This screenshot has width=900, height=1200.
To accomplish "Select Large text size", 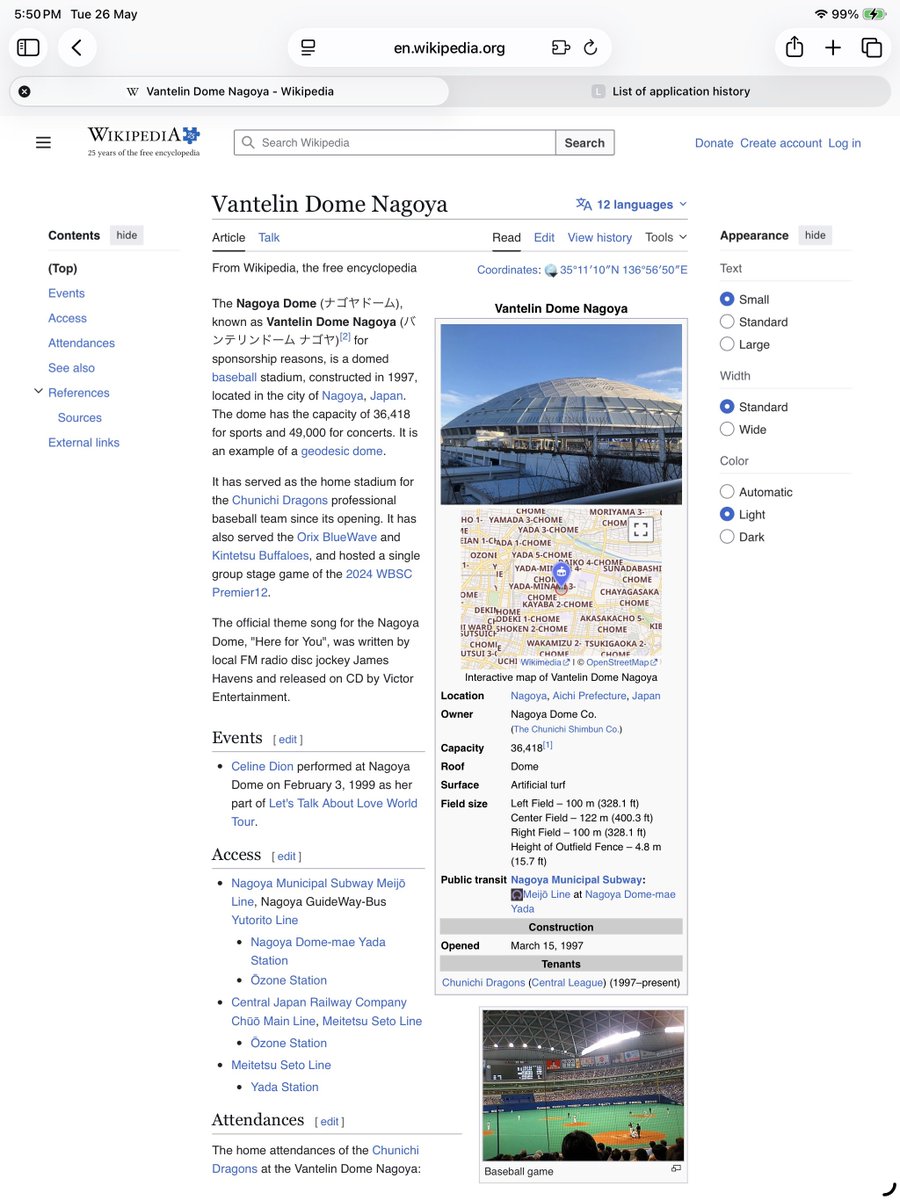I will point(727,344).
